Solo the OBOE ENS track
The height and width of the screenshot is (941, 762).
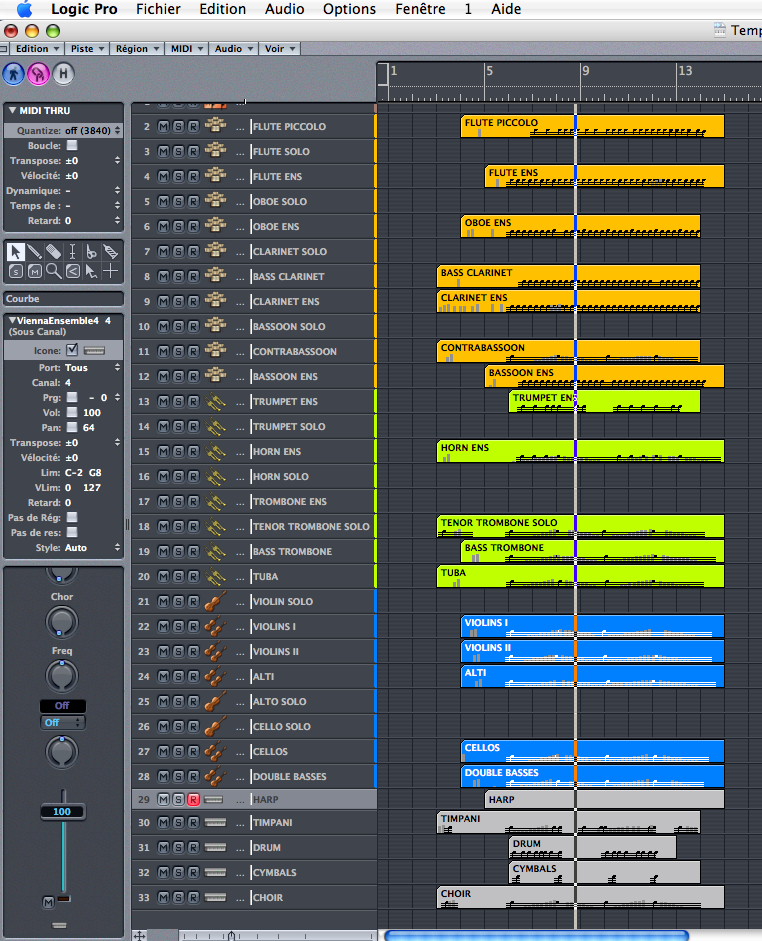point(178,226)
